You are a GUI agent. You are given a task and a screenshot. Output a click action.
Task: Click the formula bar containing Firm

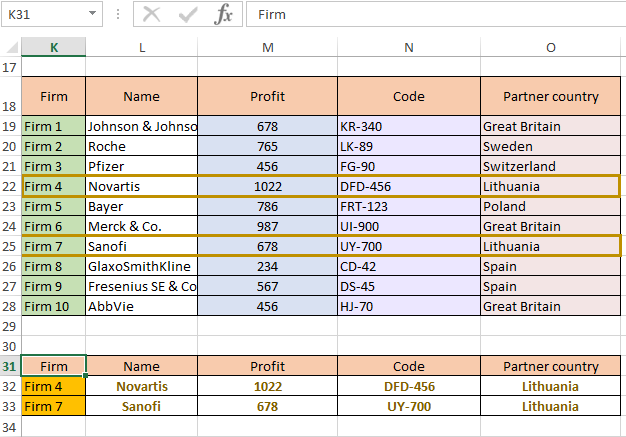(435, 14)
